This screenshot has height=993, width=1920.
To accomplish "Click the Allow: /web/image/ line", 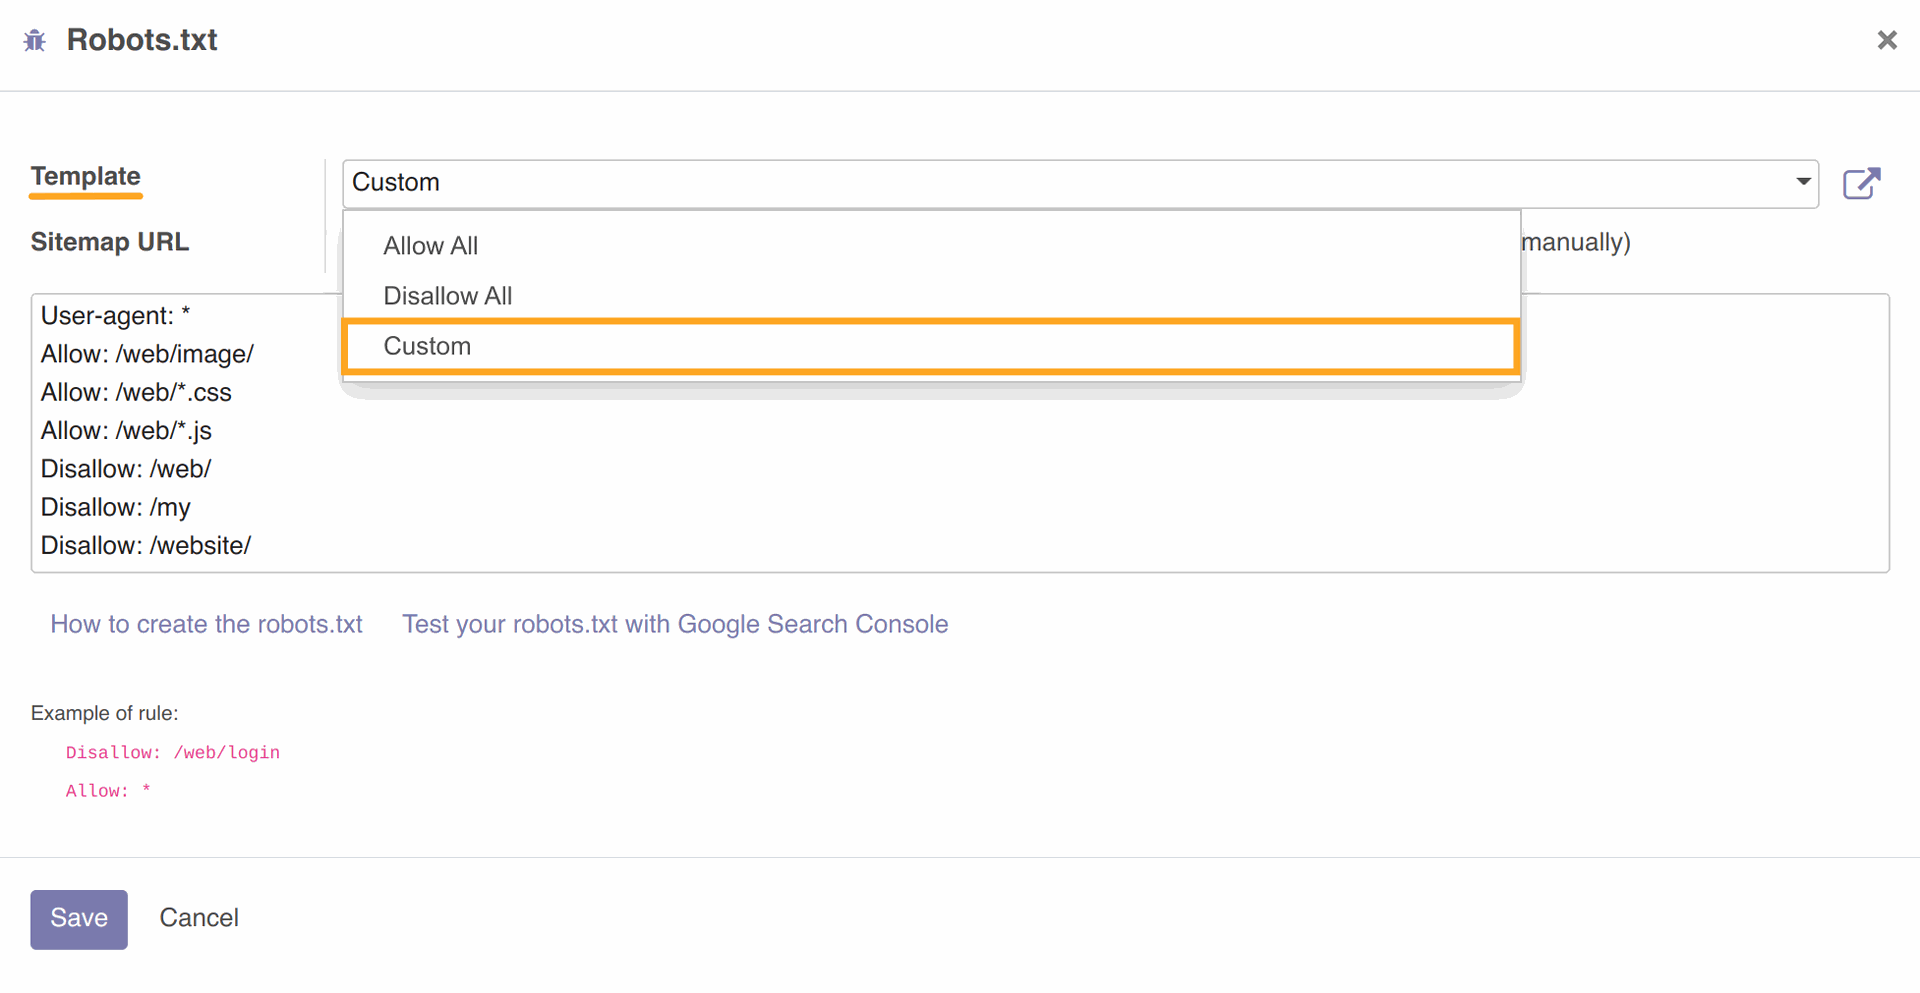I will 147,354.
